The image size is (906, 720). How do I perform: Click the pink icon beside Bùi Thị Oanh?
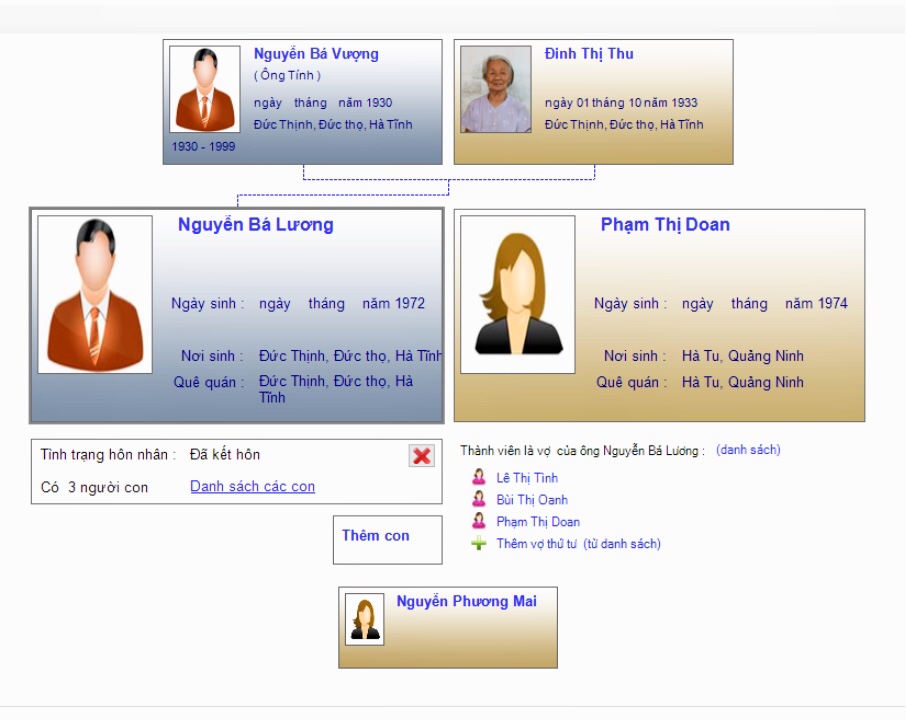(x=478, y=499)
